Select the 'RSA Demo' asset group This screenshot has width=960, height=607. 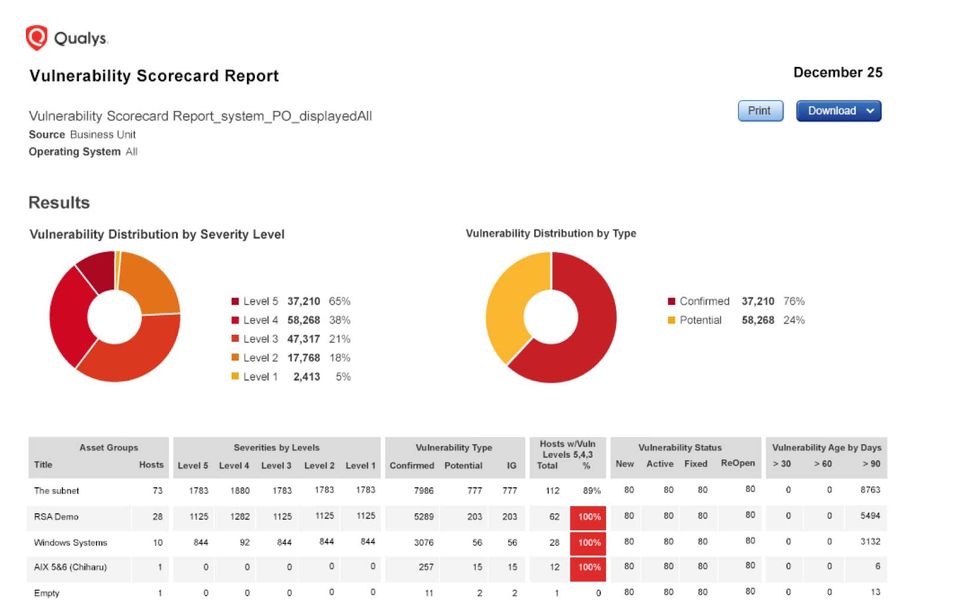point(457,517)
